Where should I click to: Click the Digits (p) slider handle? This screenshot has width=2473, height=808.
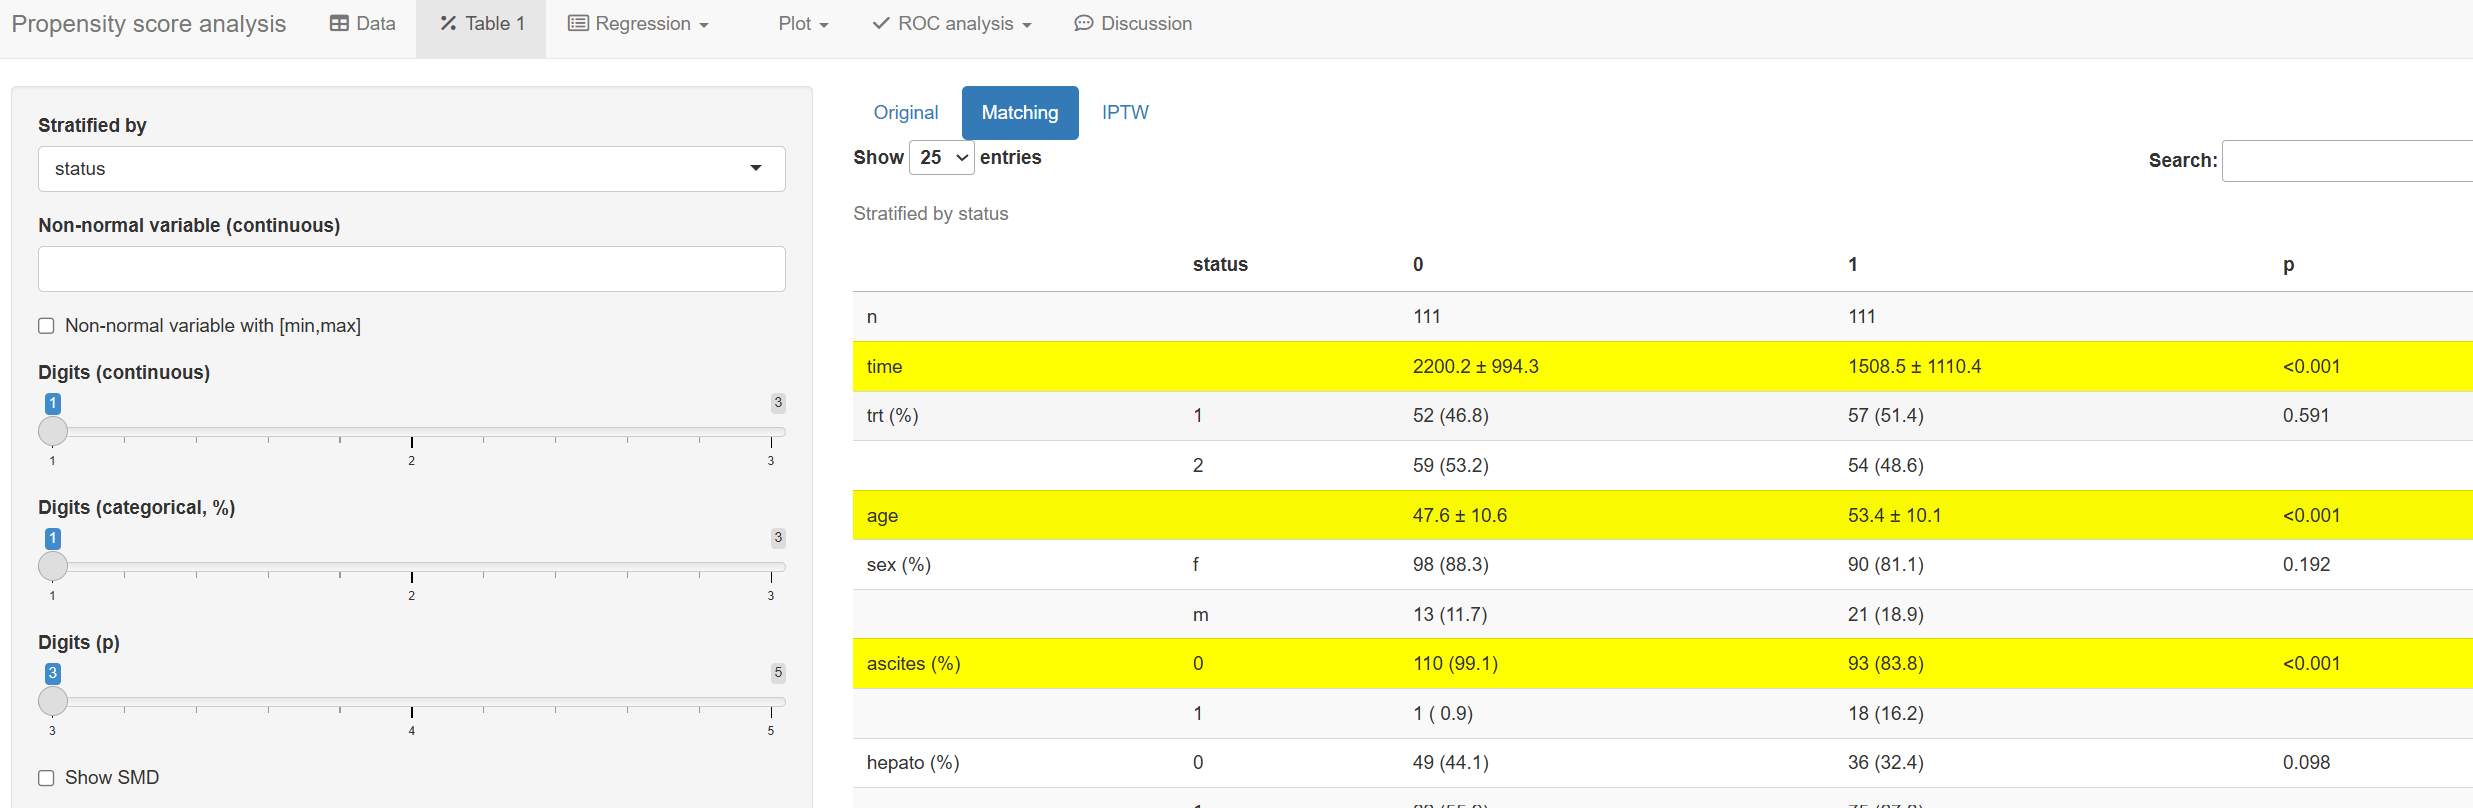click(53, 701)
